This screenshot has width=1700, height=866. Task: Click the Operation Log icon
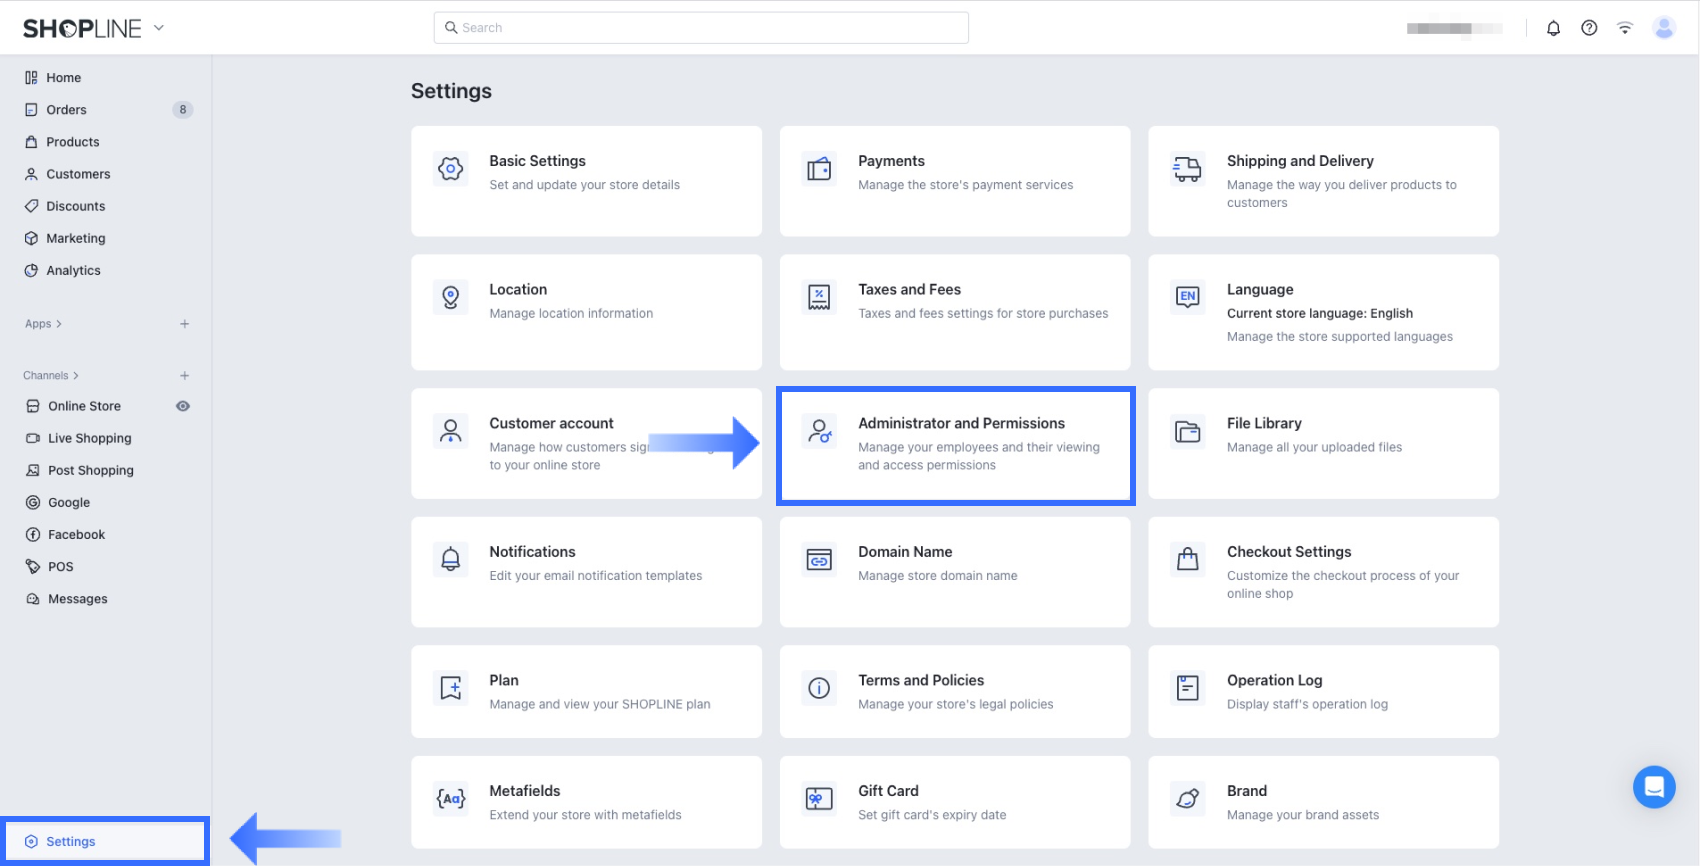[1187, 688]
